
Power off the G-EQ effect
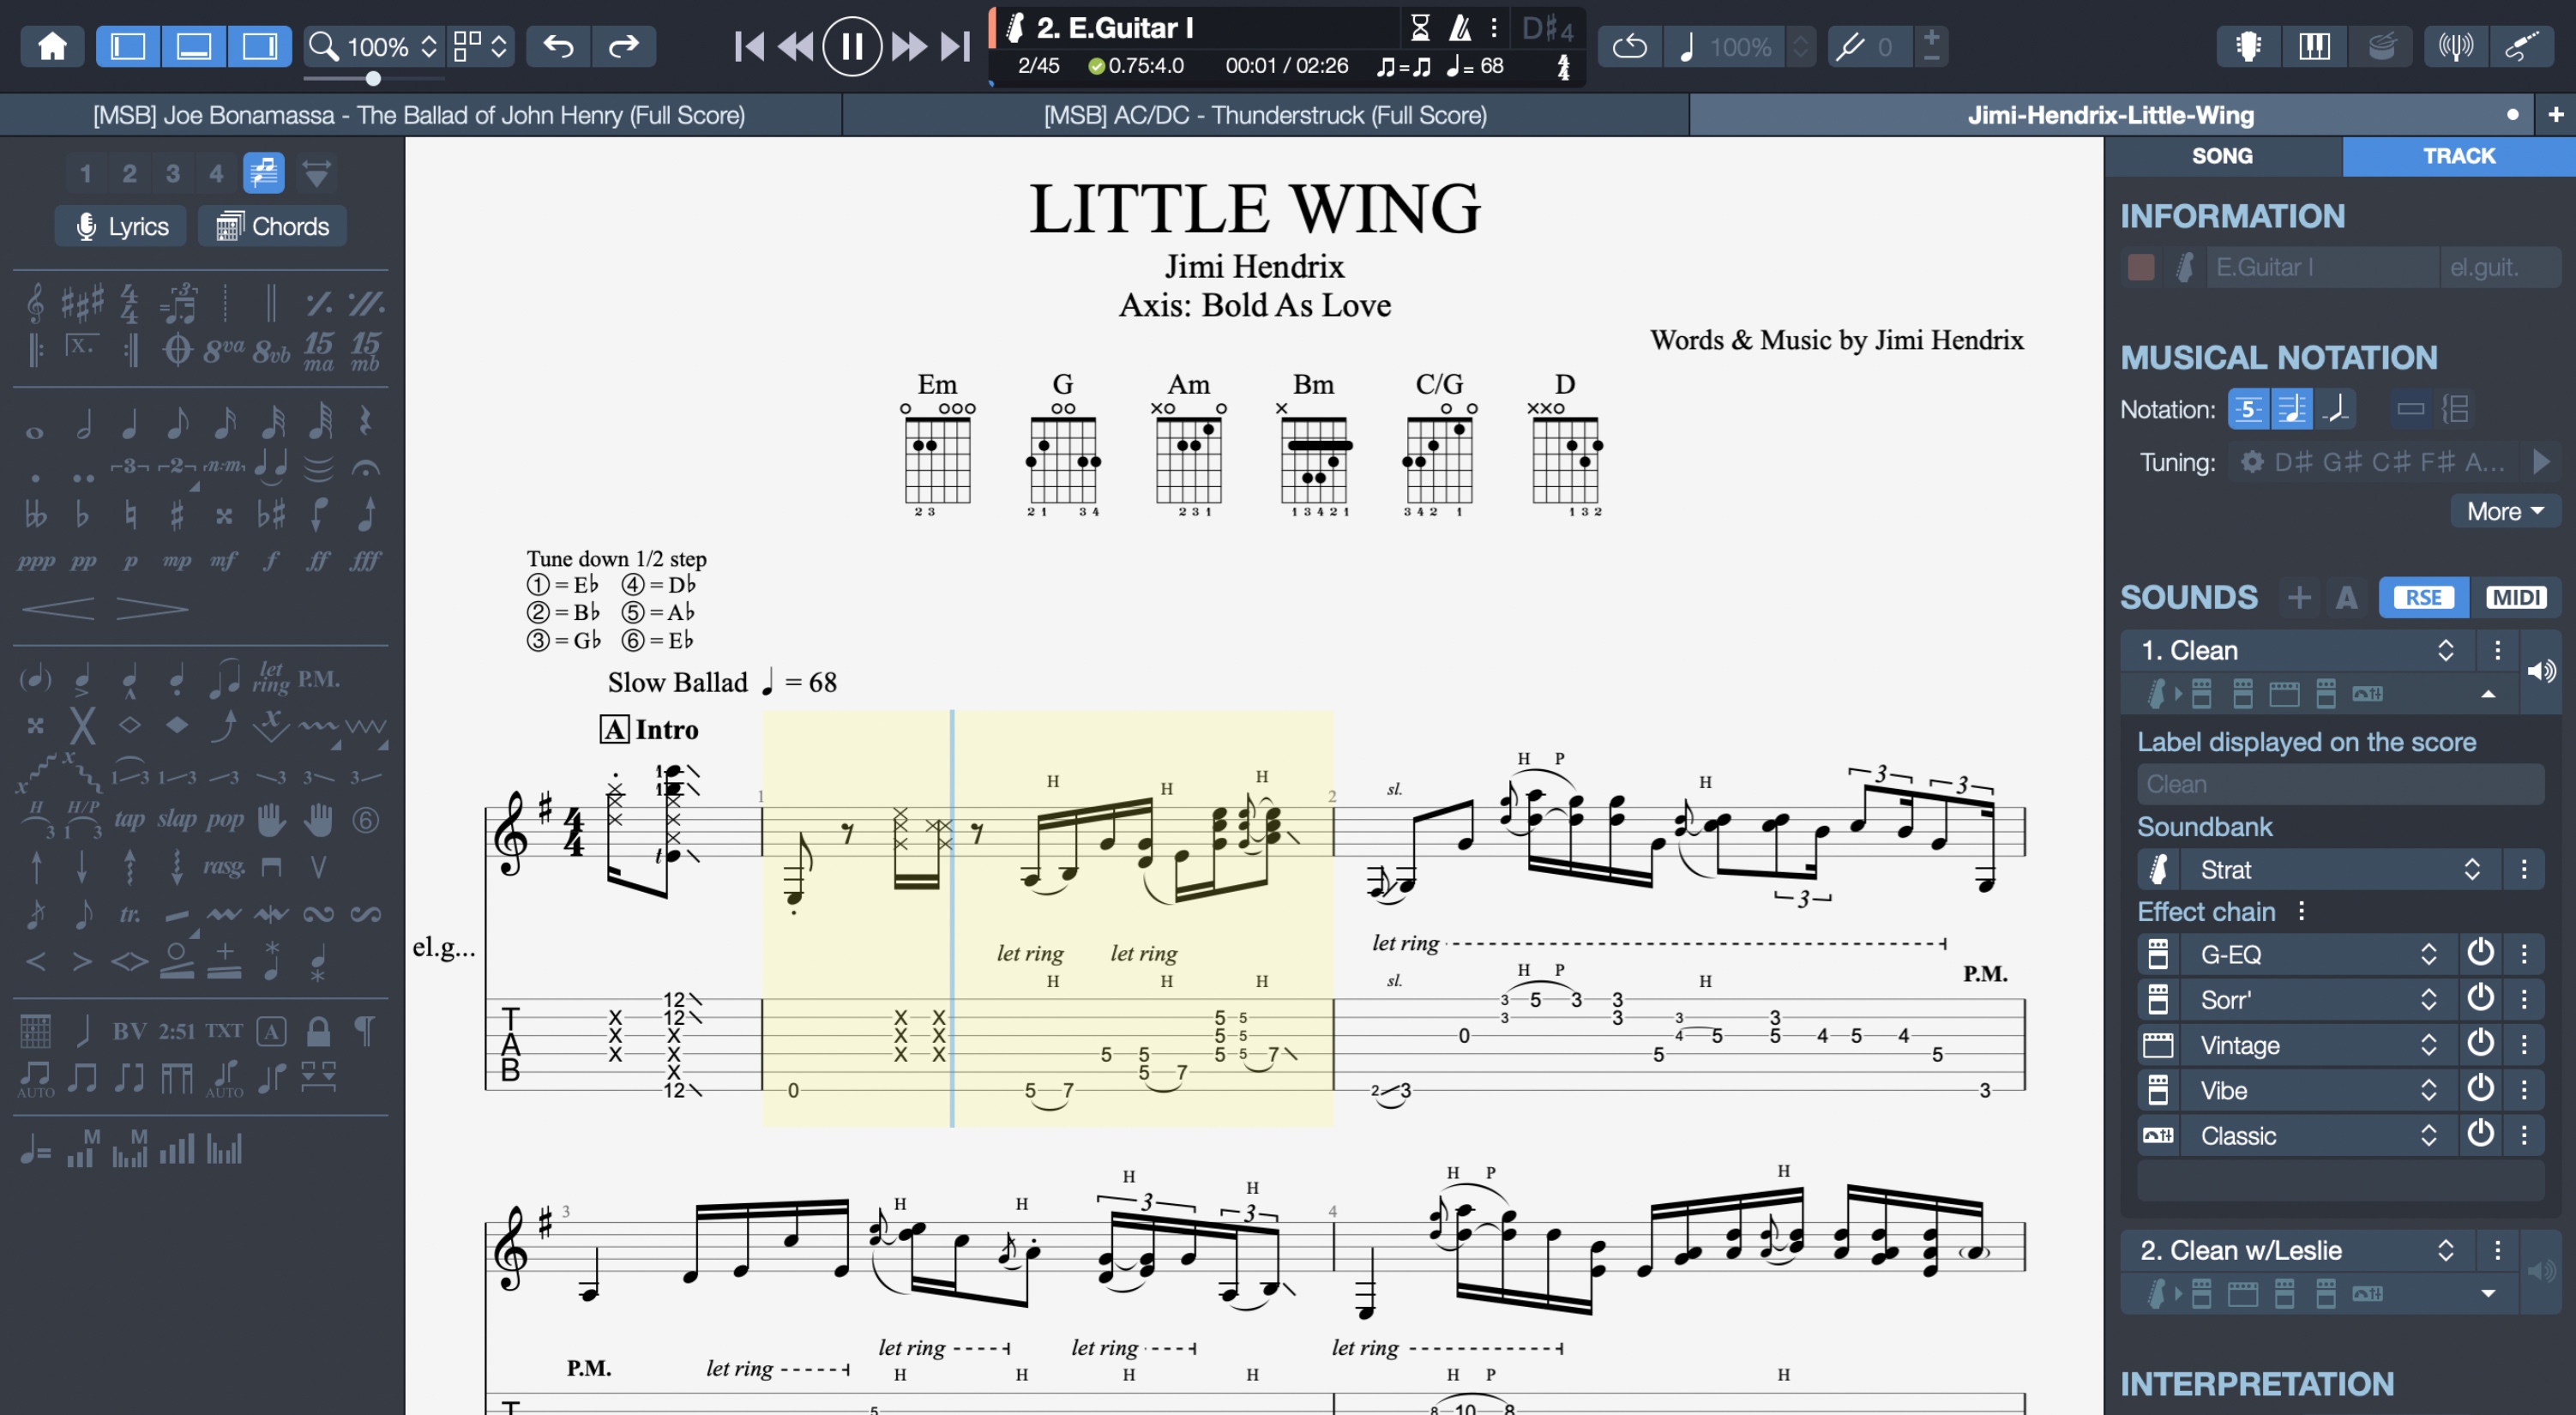point(2480,953)
